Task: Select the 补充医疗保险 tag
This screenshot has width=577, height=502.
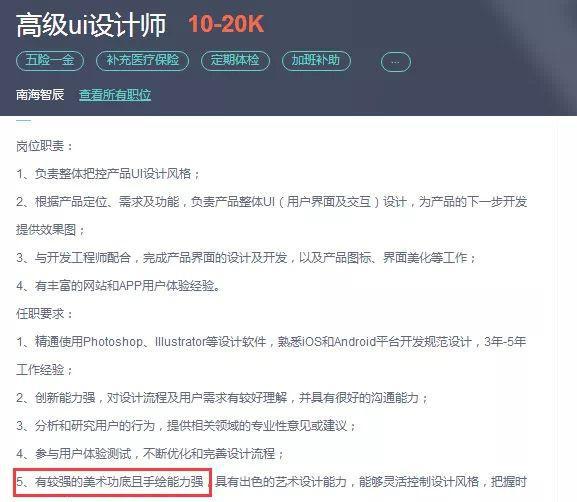Action: pyautogui.click(x=142, y=60)
